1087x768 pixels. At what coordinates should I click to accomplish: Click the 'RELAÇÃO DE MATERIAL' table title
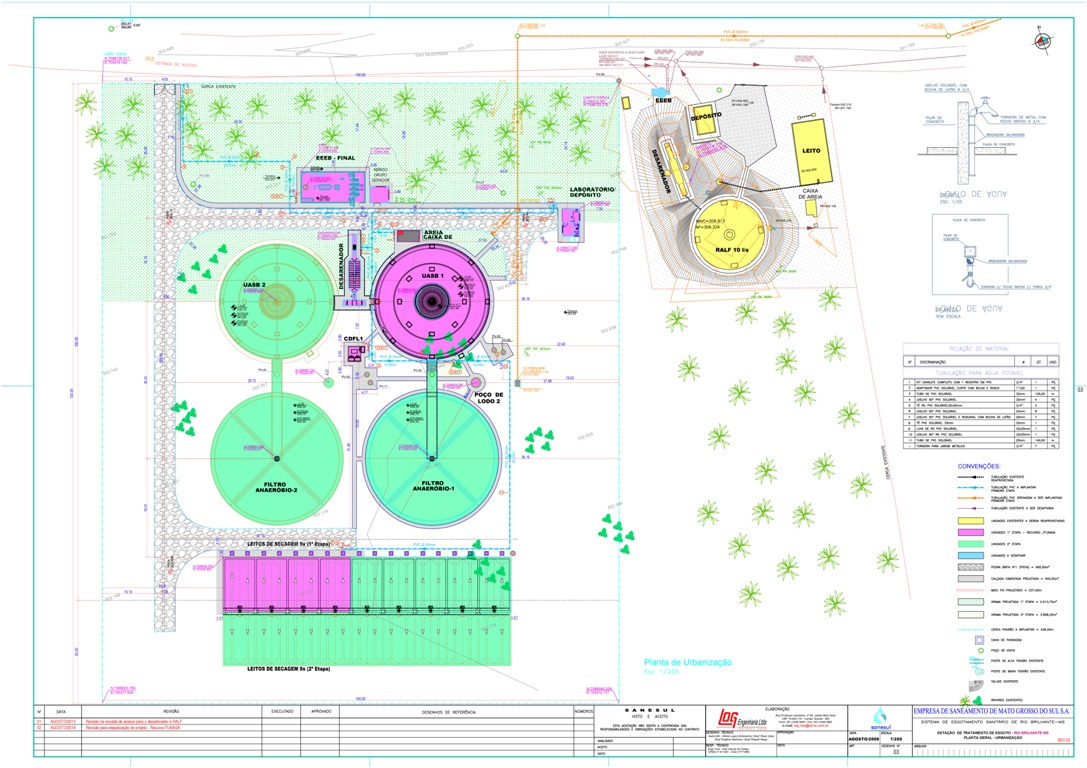point(980,349)
